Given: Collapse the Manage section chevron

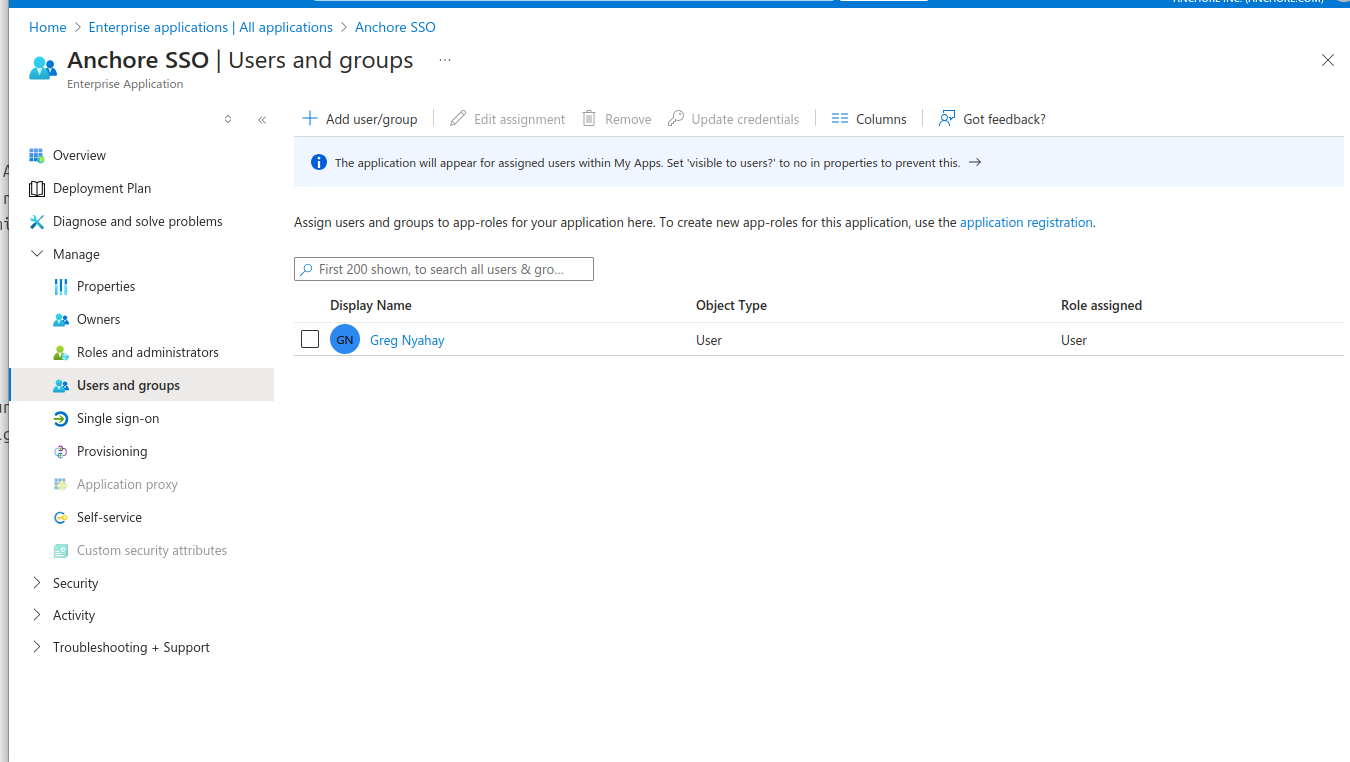Looking at the screenshot, I should pyautogui.click(x=37, y=254).
